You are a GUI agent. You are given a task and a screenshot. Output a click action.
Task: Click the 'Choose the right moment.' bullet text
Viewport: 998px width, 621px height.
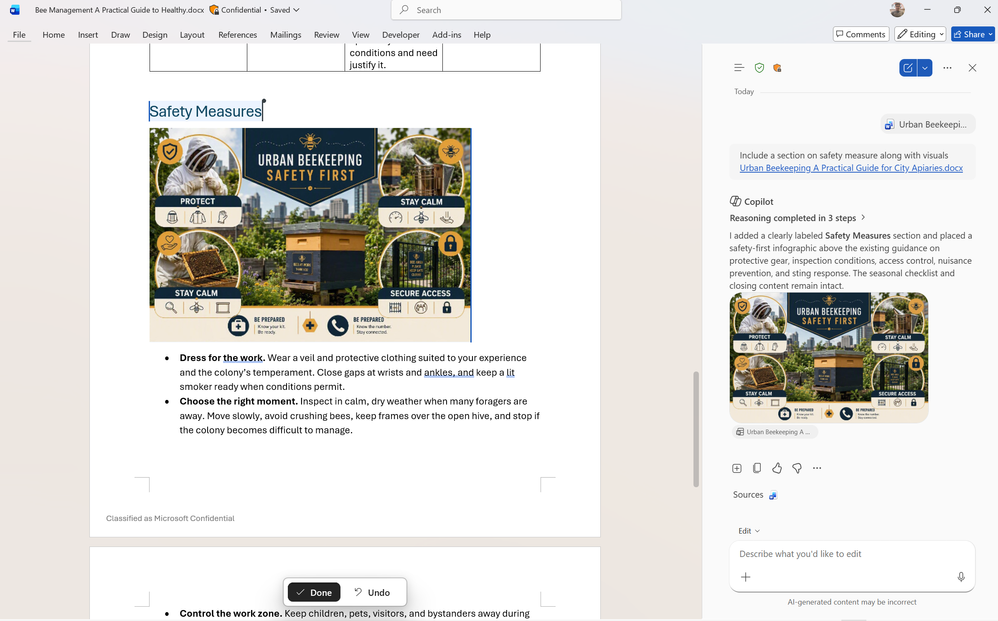click(x=239, y=401)
